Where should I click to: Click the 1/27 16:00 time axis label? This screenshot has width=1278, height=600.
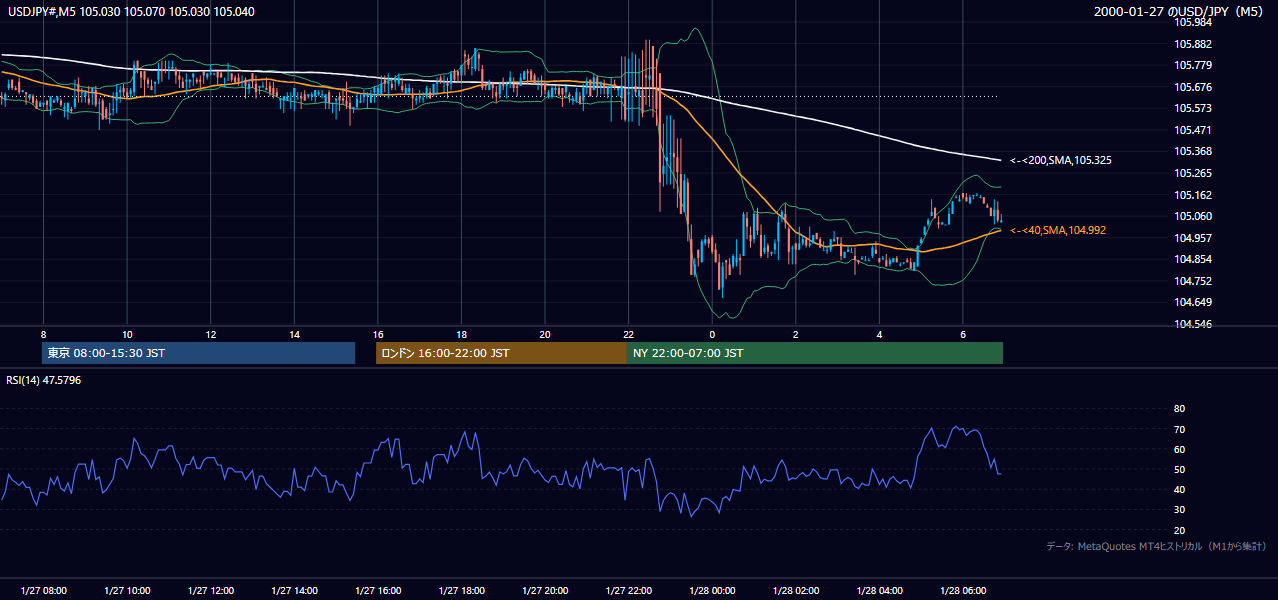[378, 591]
